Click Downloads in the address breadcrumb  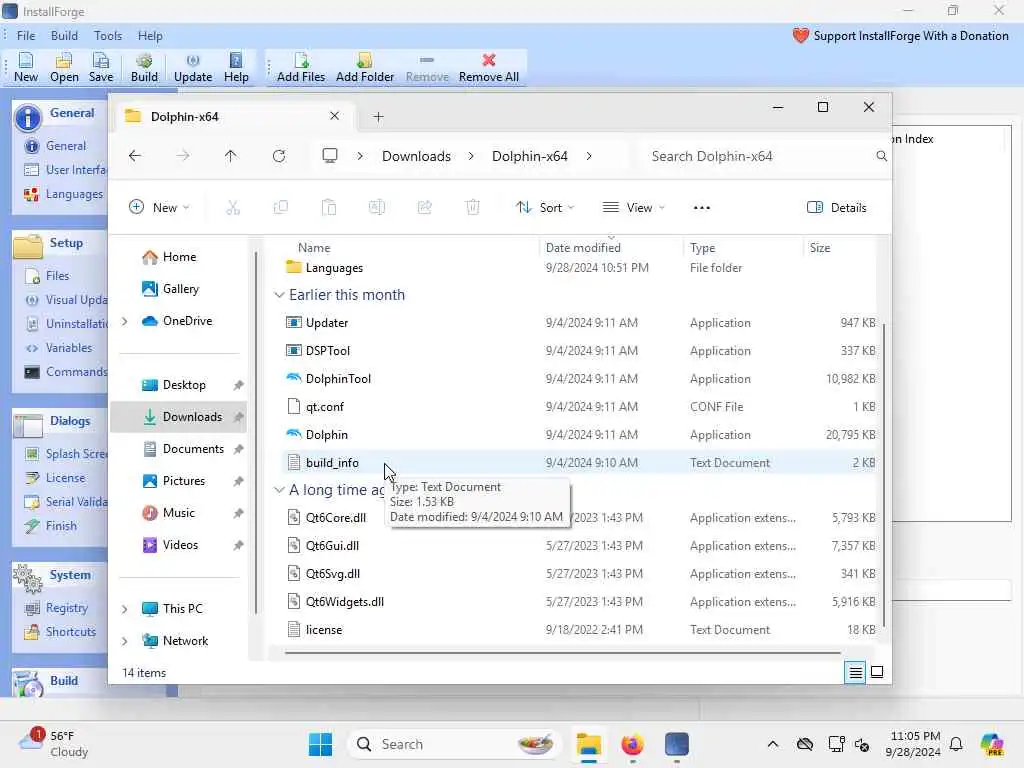tap(416, 156)
